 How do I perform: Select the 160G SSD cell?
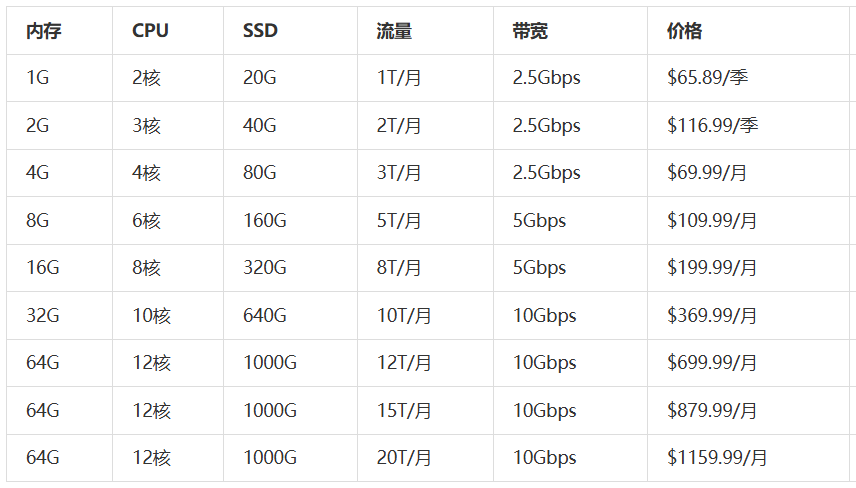265,221
